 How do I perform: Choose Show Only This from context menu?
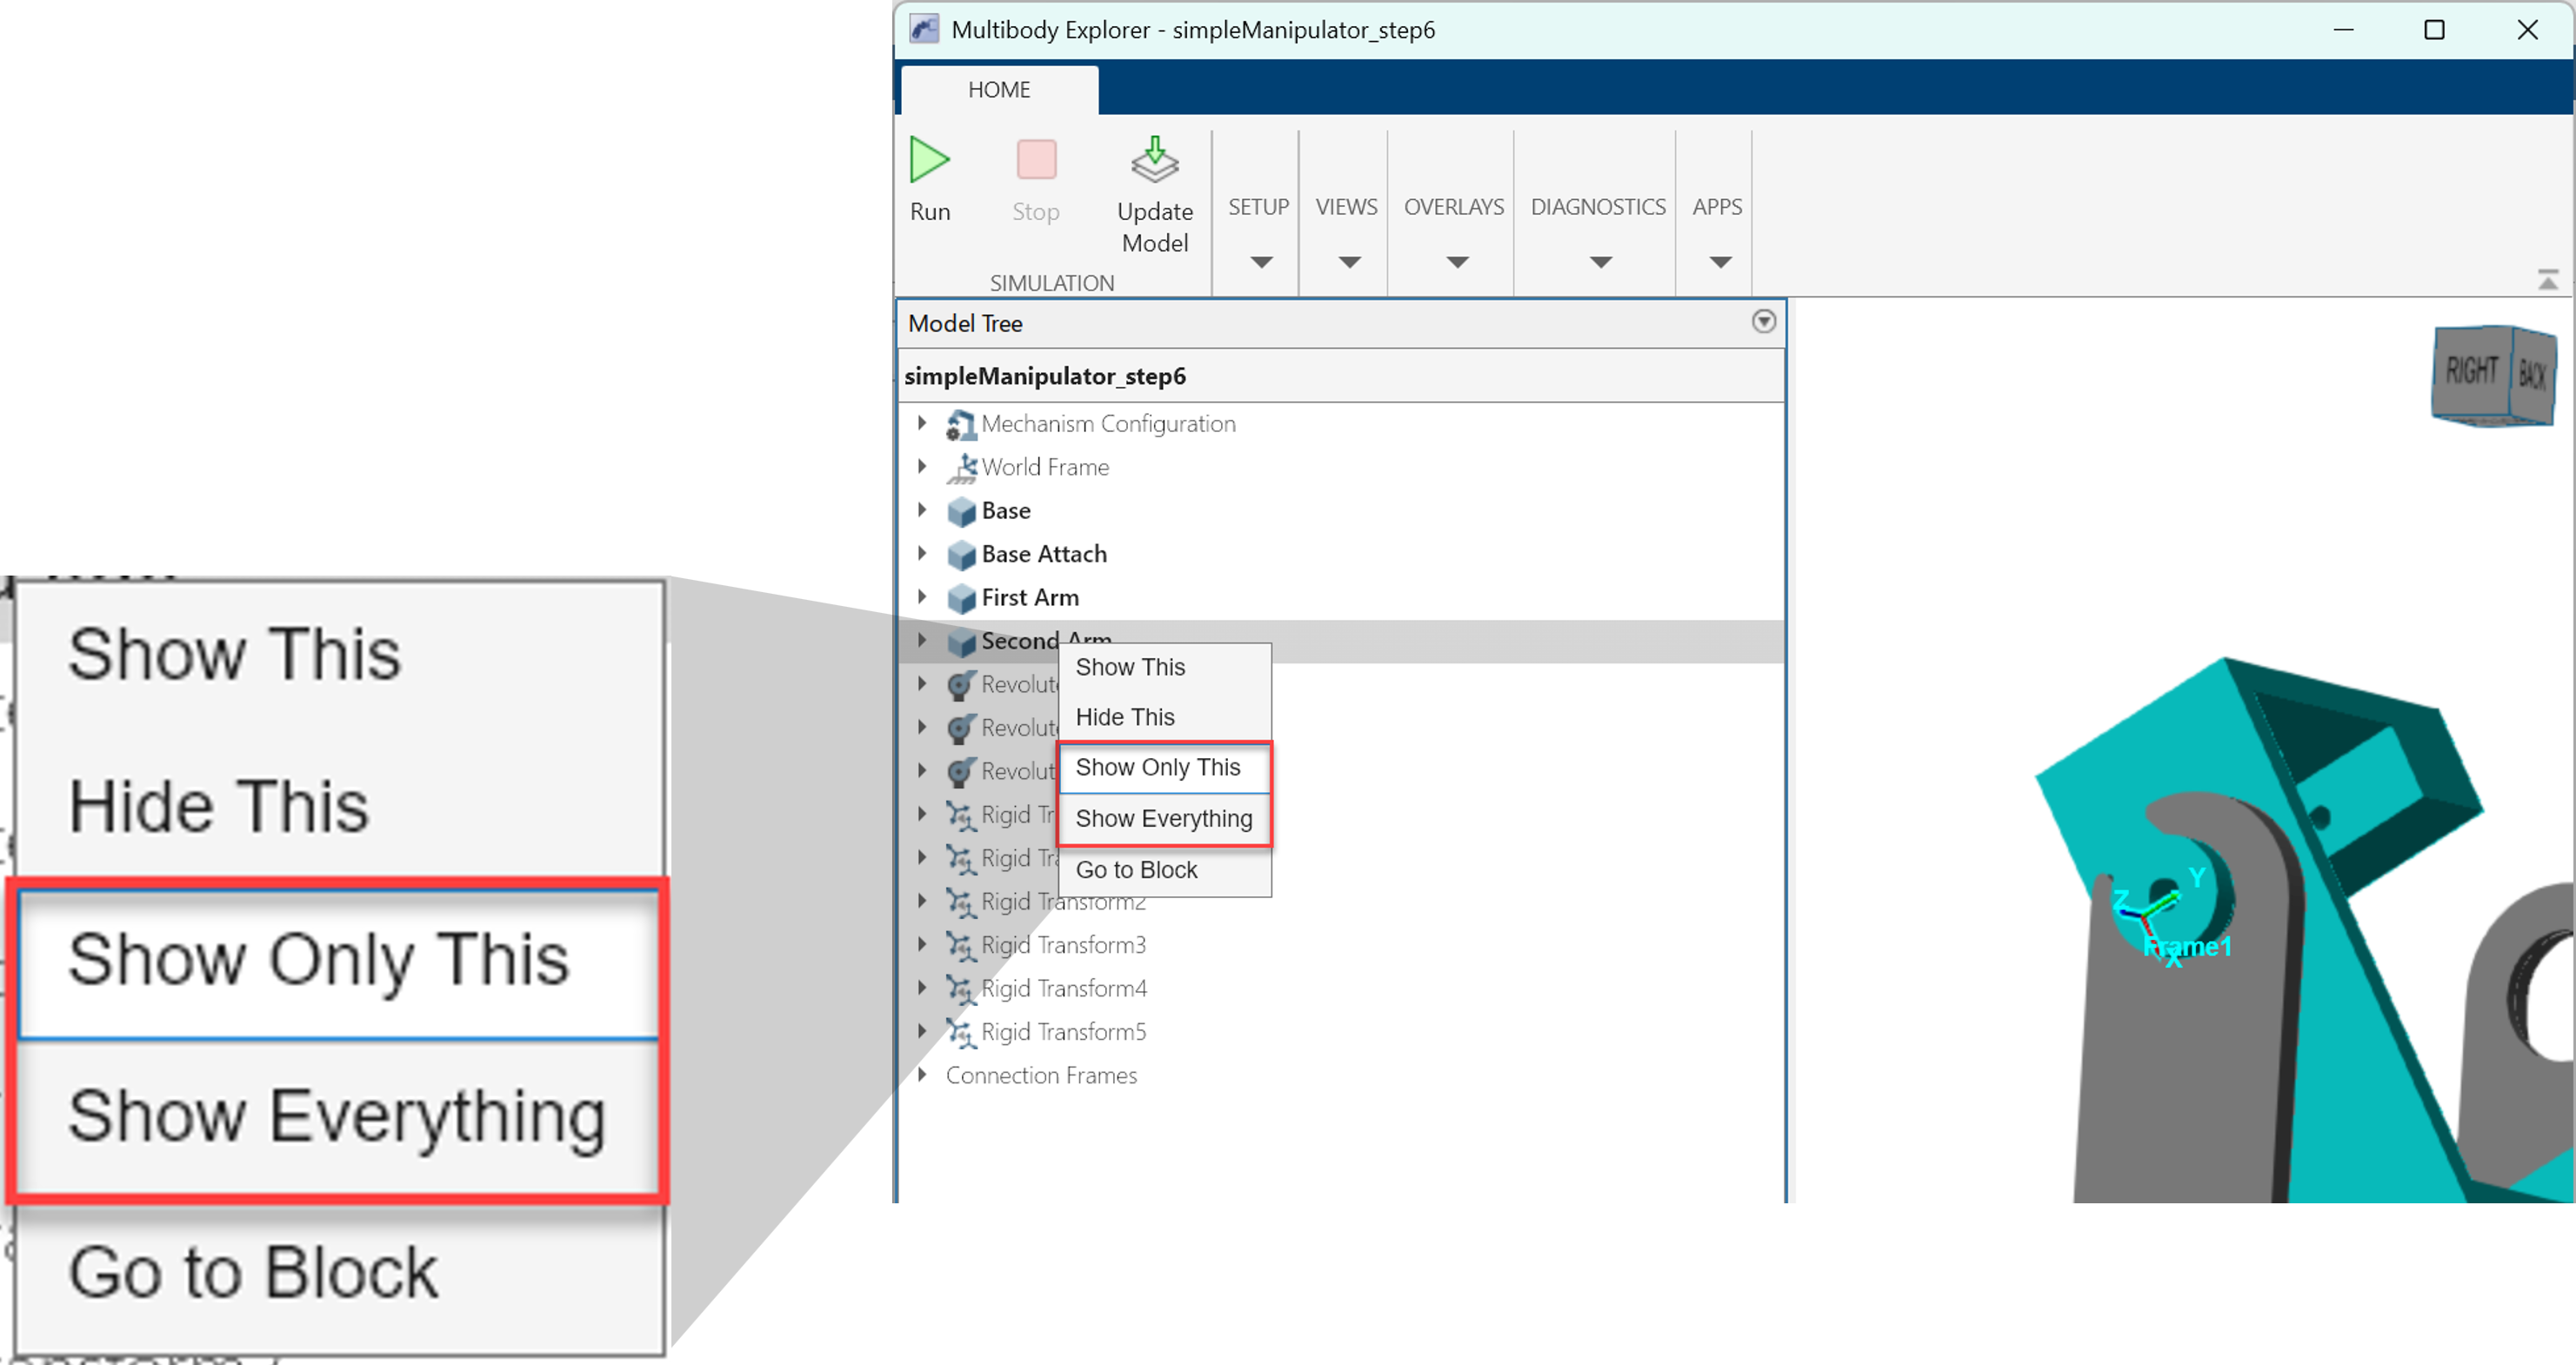pos(1158,767)
